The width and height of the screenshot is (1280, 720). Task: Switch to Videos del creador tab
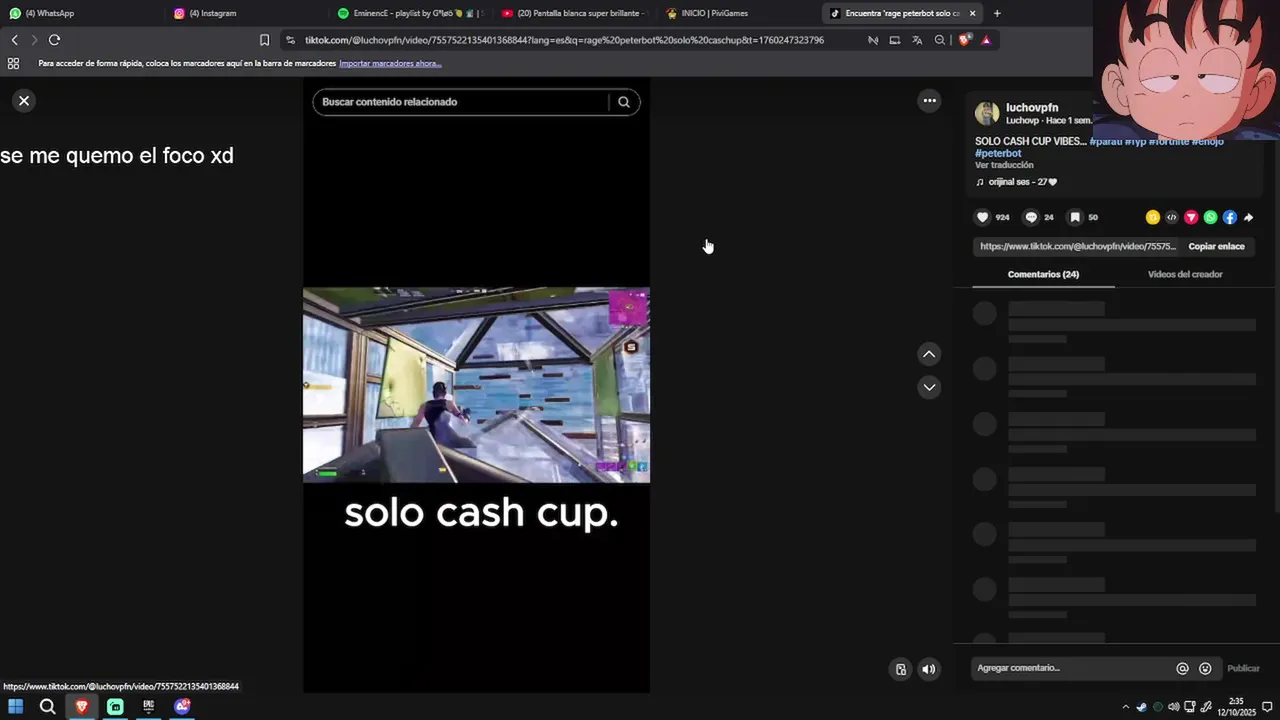coord(1185,274)
